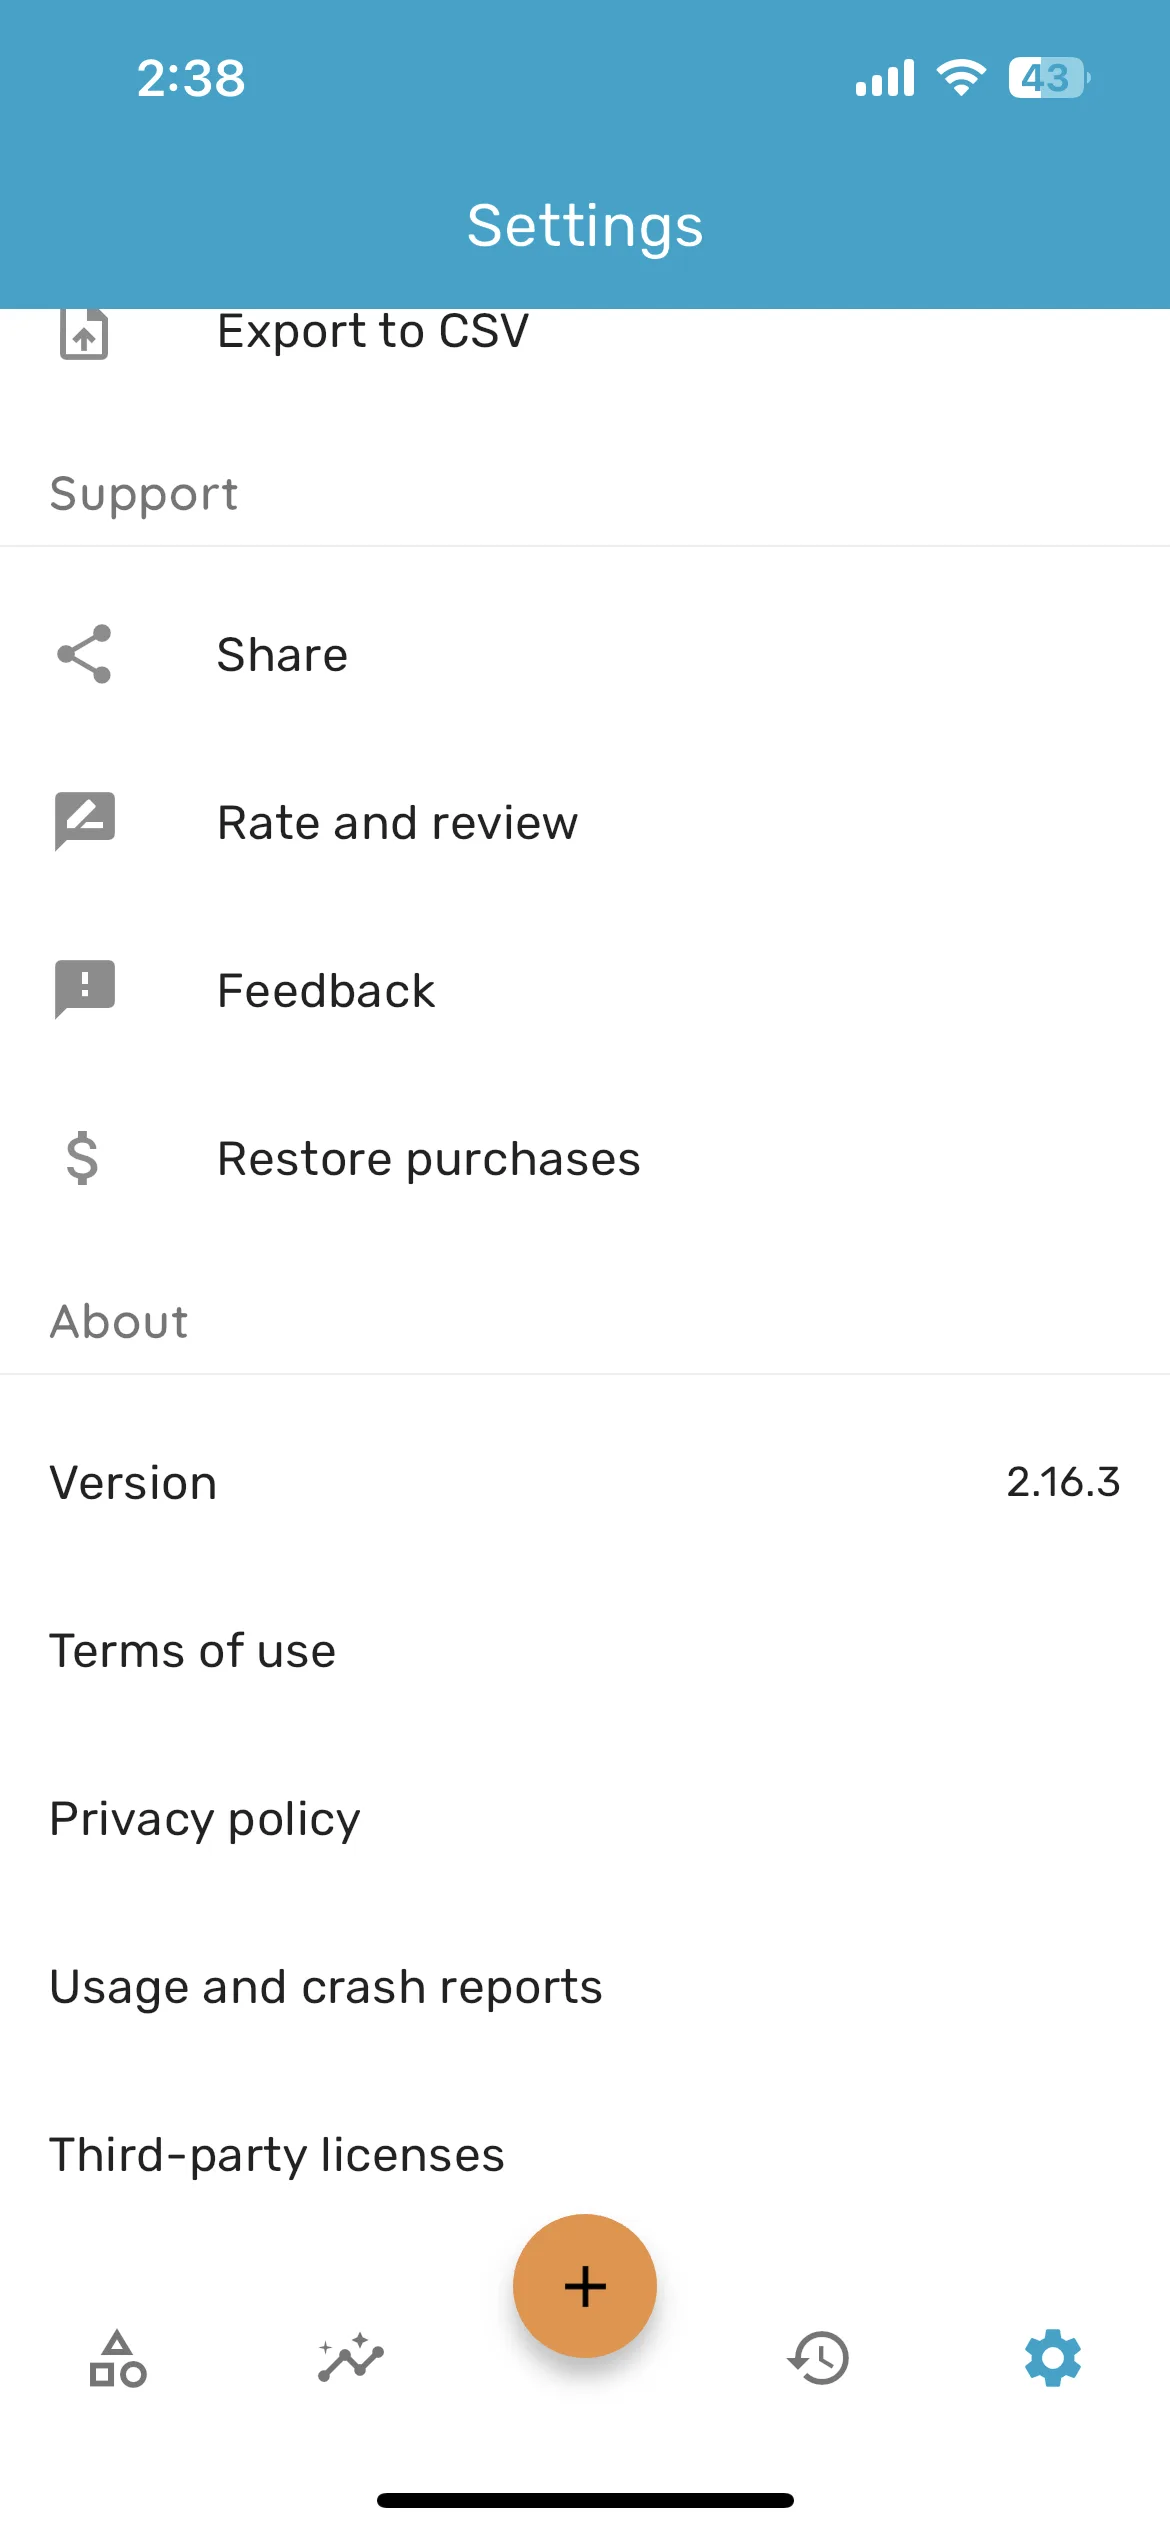Screen dimensions: 1170x2532
Task: Tap the Export to CSV file icon
Action: pyautogui.click(x=84, y=333)
